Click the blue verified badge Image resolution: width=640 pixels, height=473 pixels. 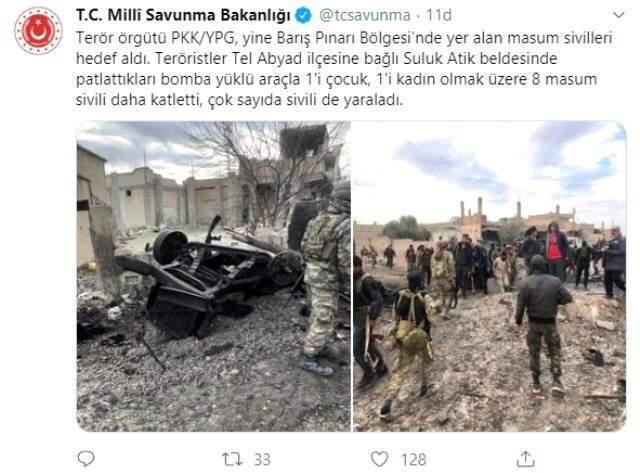[304, 16]
